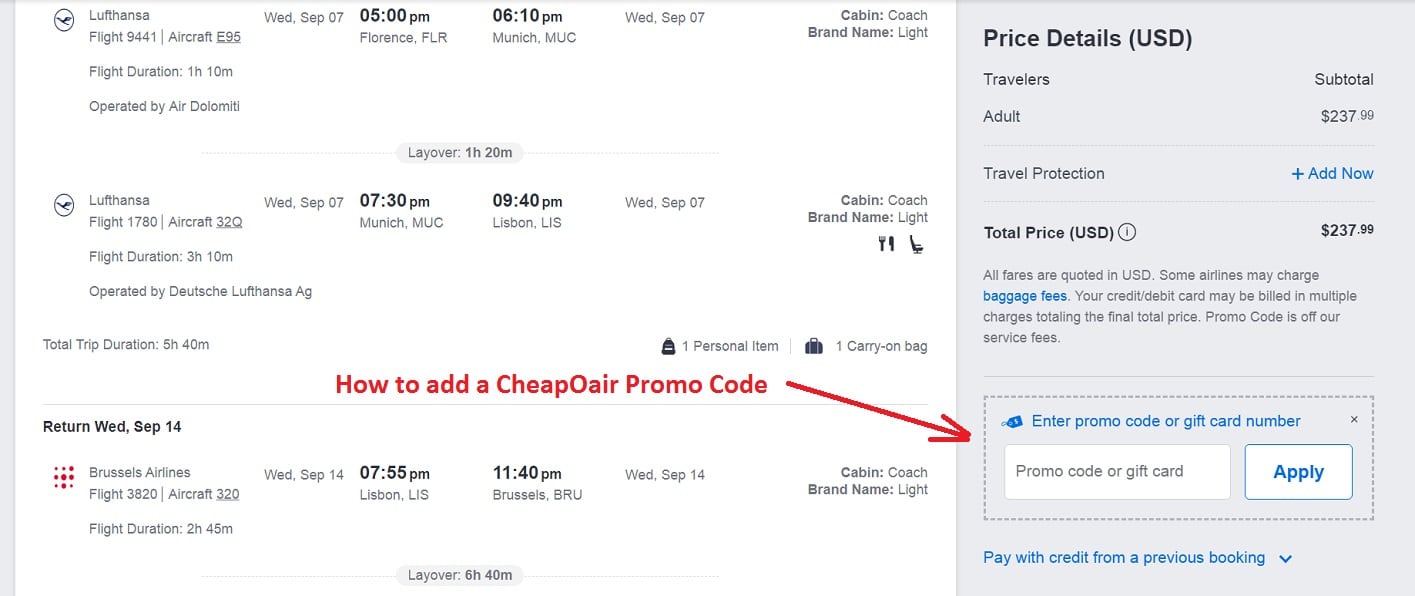The height and width of the screenshot is (596, 1415).
Task: Click the Brussels Airlines logo icon
Action: pos(63,478)
